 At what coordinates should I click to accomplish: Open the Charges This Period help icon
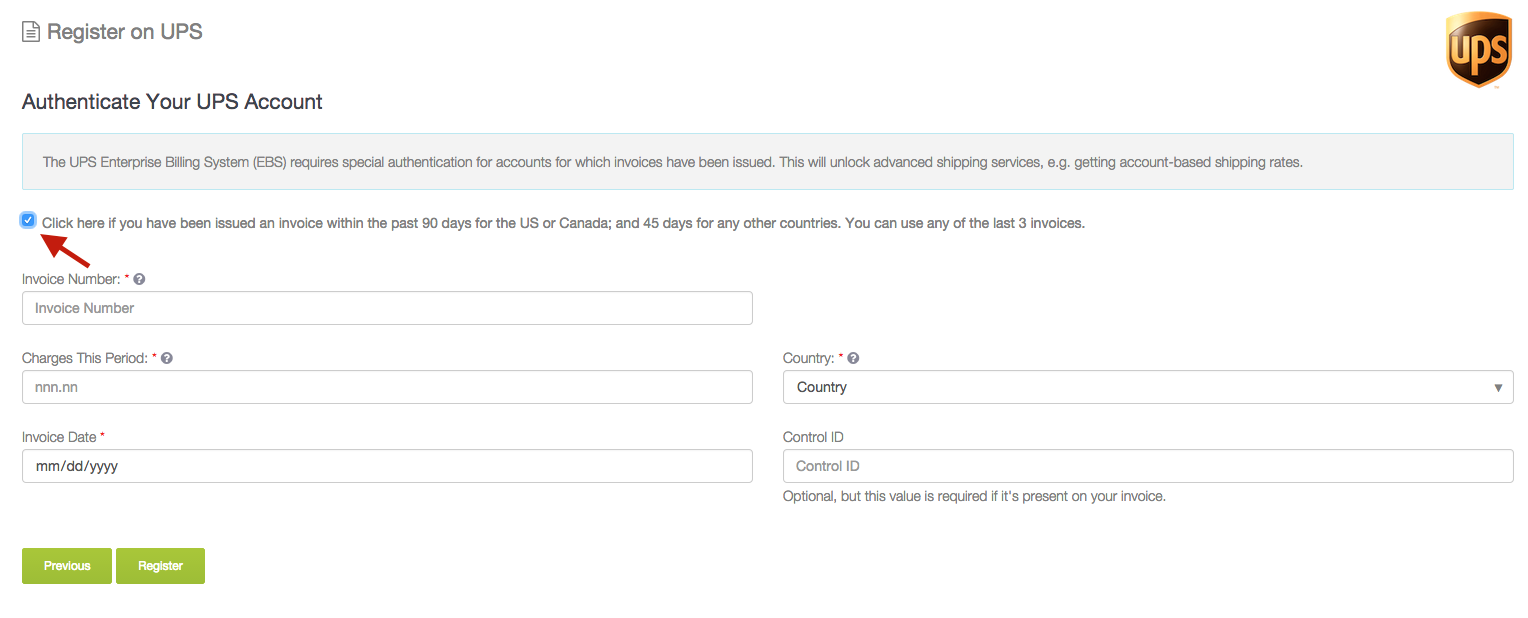[167, 358]
